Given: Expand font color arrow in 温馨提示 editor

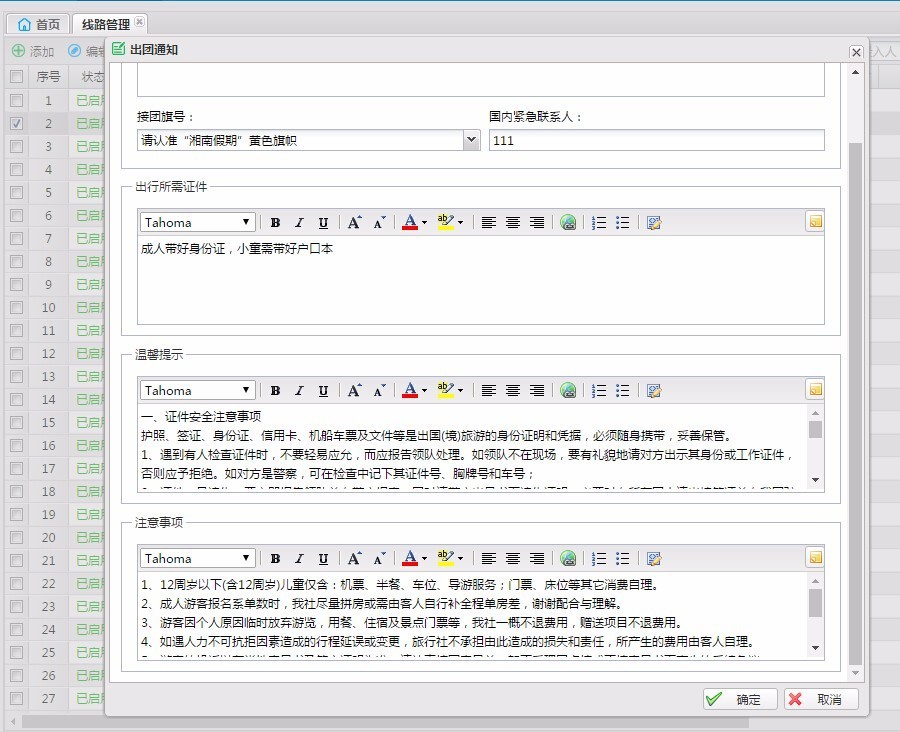Looking at the screenshot, I should (424, 391).
